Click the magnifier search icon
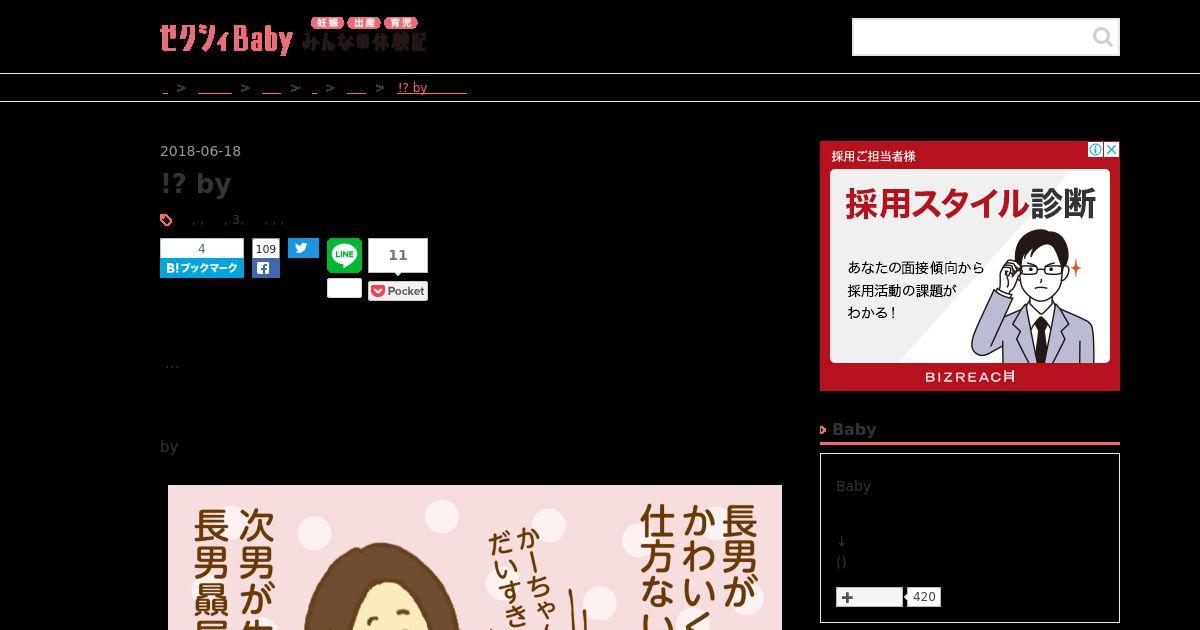This screenshot has height=630, width=1200. 1103,37
